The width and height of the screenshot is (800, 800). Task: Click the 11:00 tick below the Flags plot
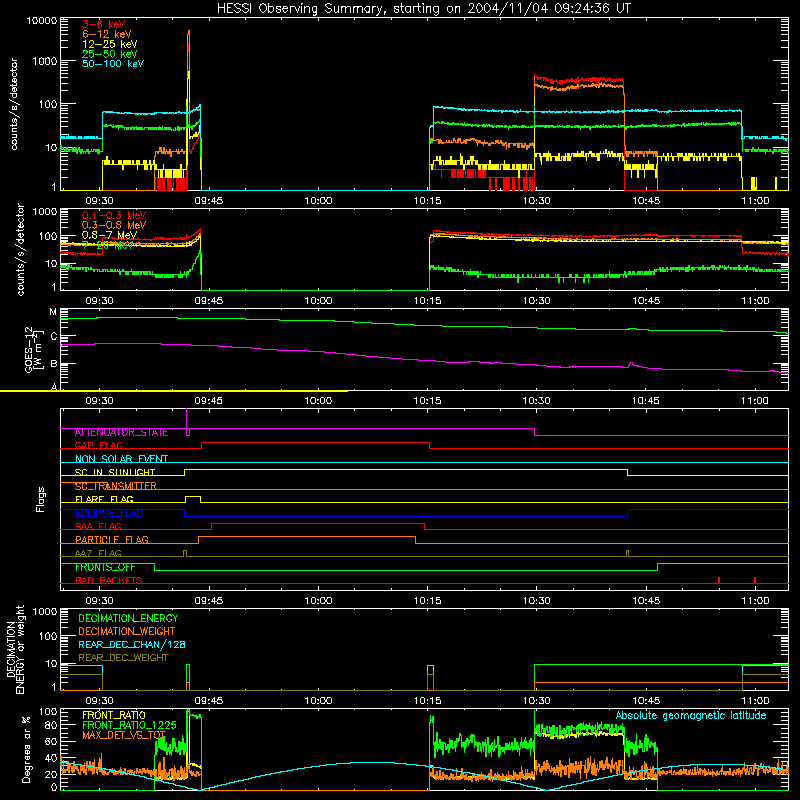tap(755, 601)
